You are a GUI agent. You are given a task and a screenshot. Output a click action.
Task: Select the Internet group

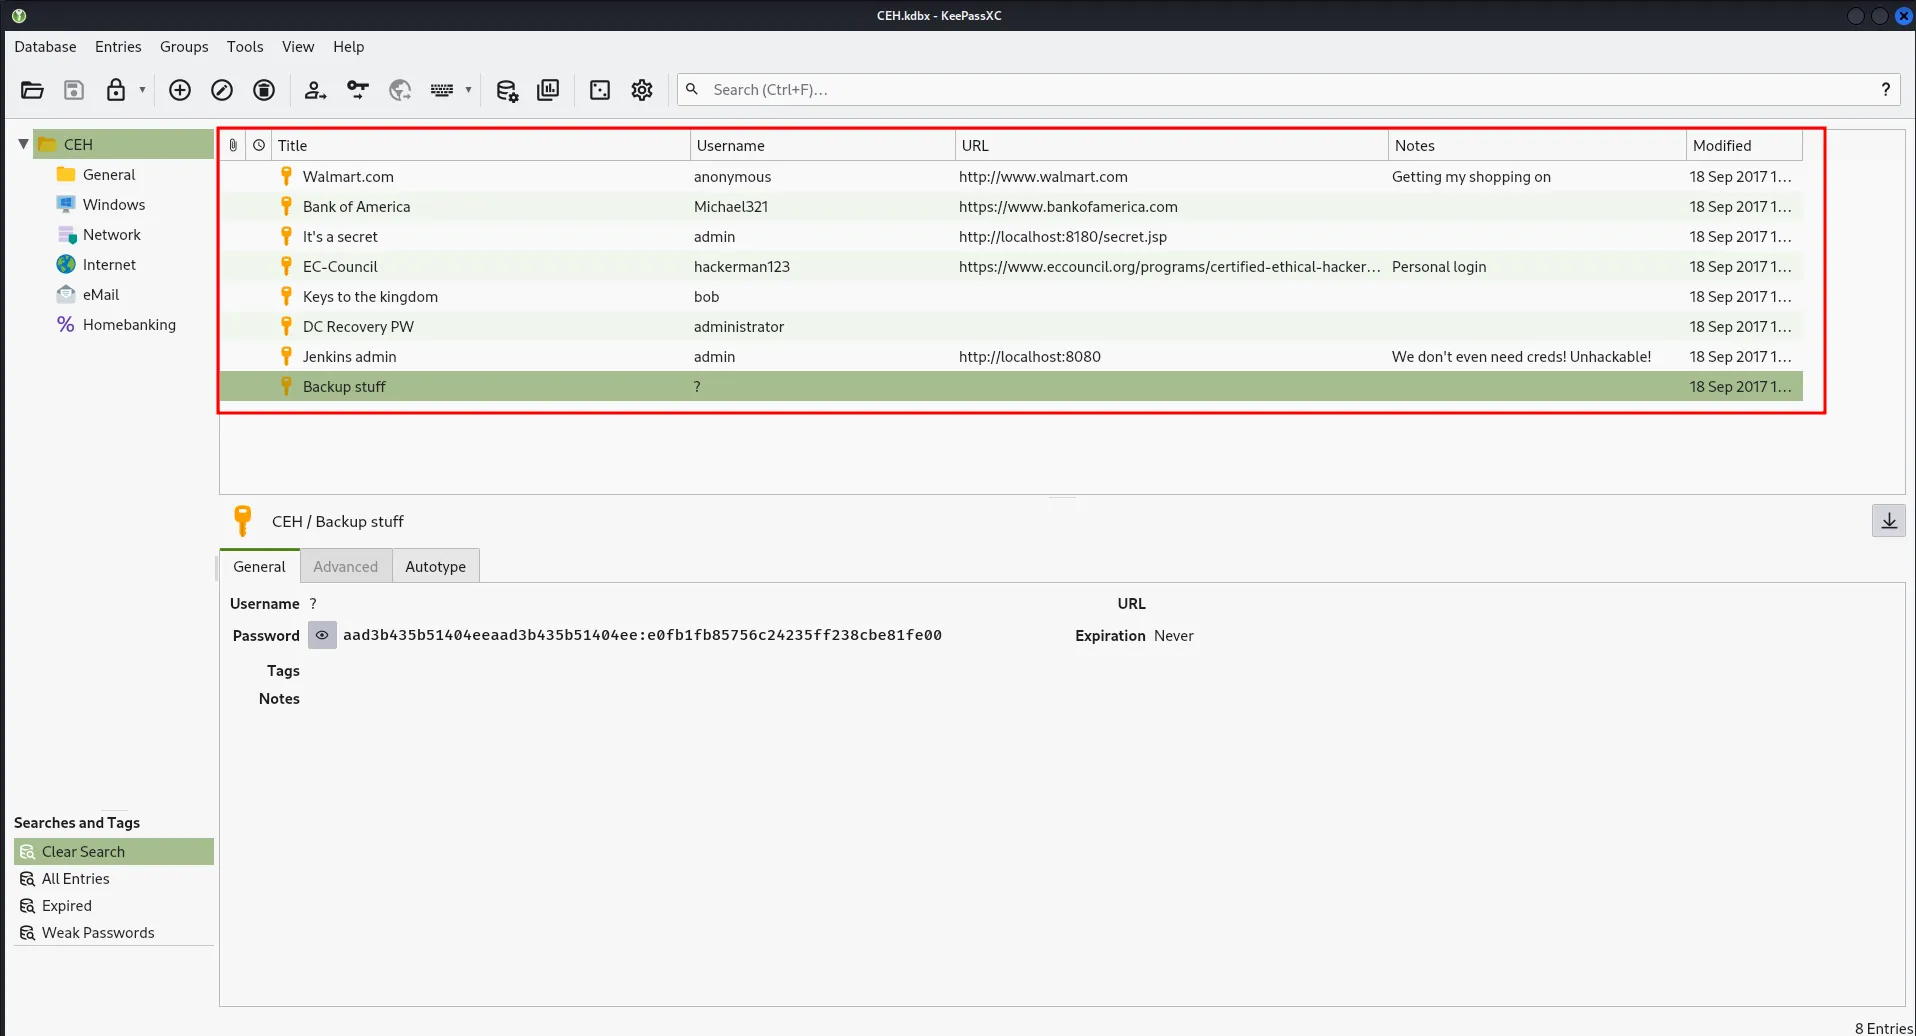point(109,265)
